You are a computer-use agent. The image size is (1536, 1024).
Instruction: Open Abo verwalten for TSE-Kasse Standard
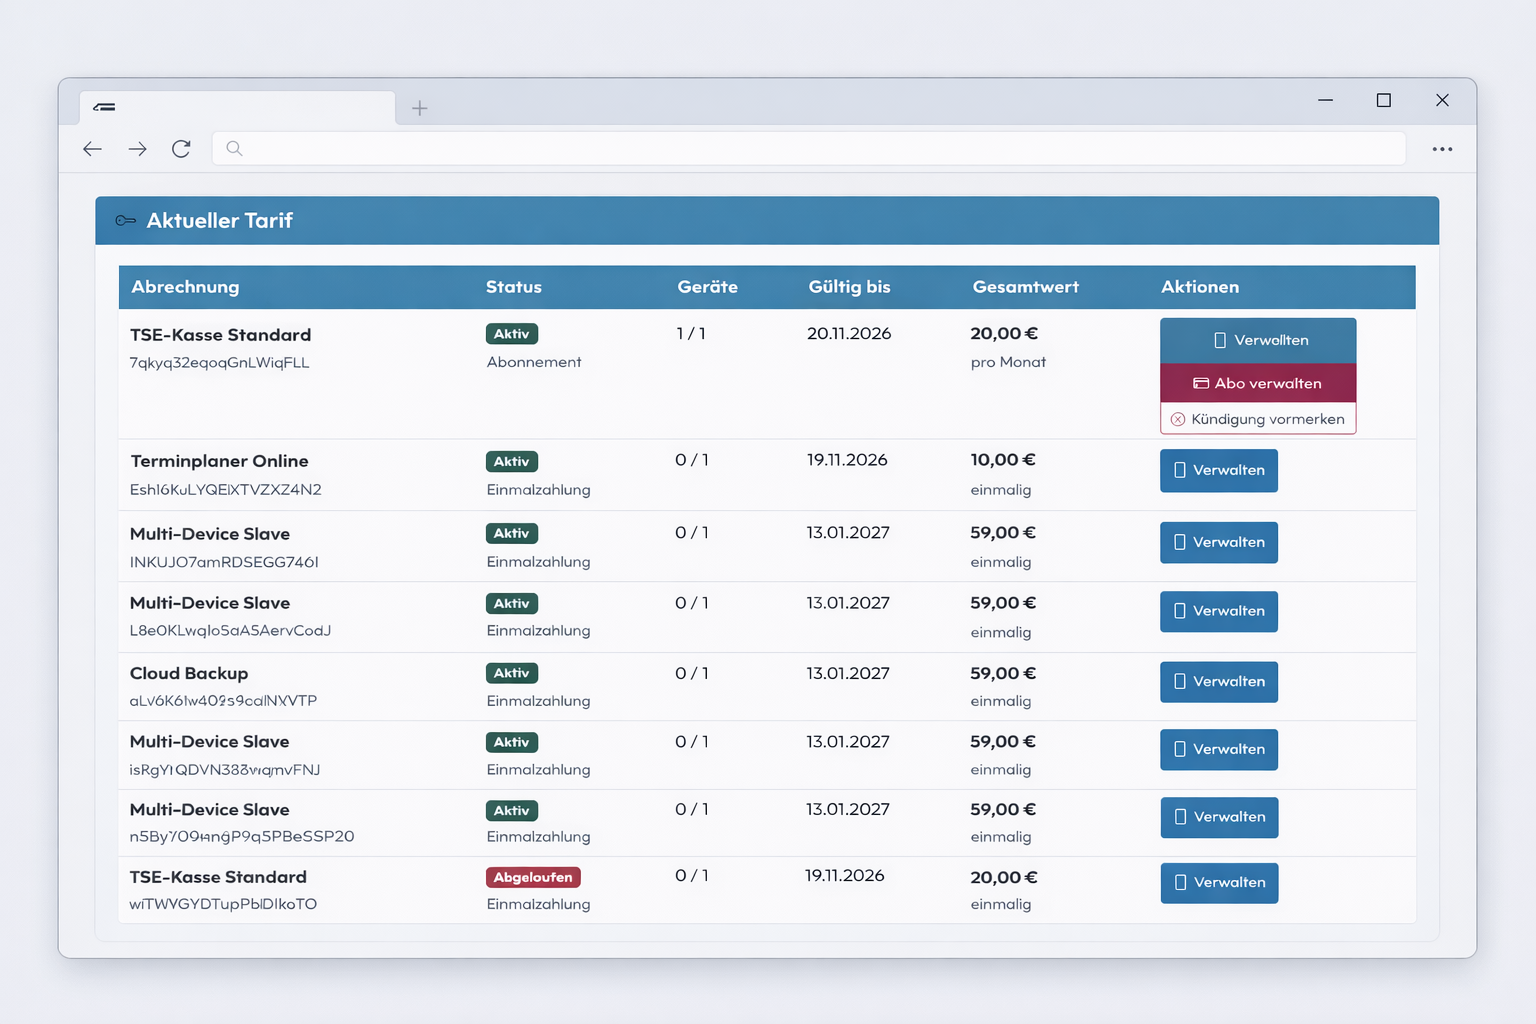pyautogui.click(x=1258, y=383)
